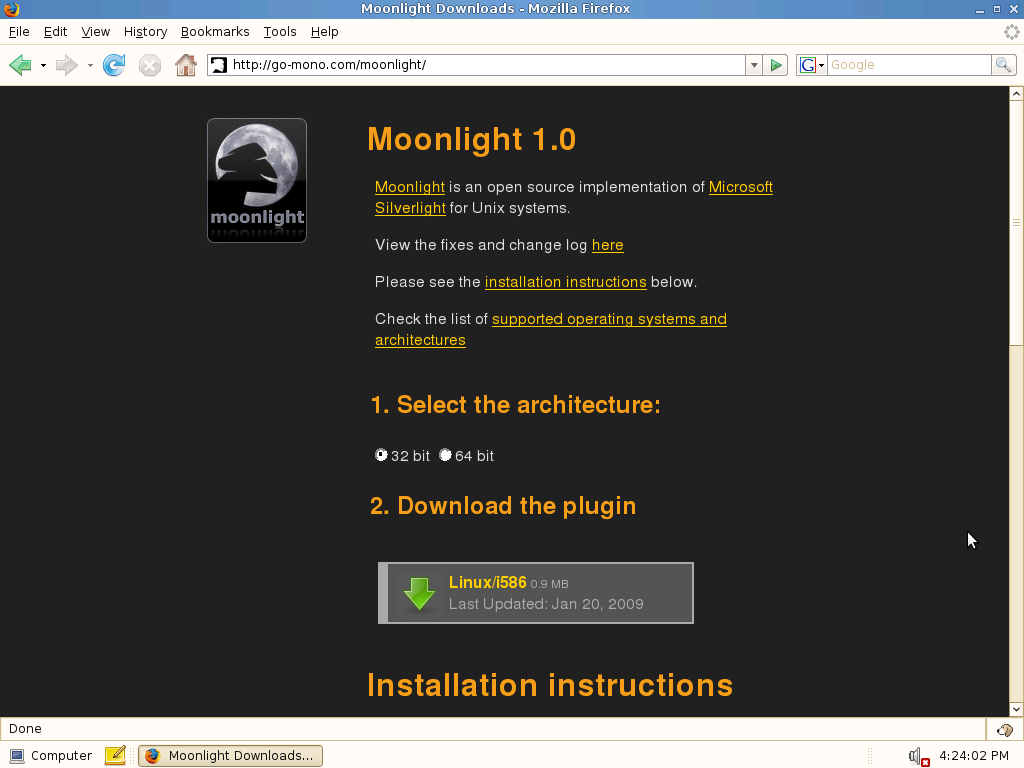Viewport: 1024px width, 768px height.
Task: Select the 64 bit architecture option
Action: (445, 455)
